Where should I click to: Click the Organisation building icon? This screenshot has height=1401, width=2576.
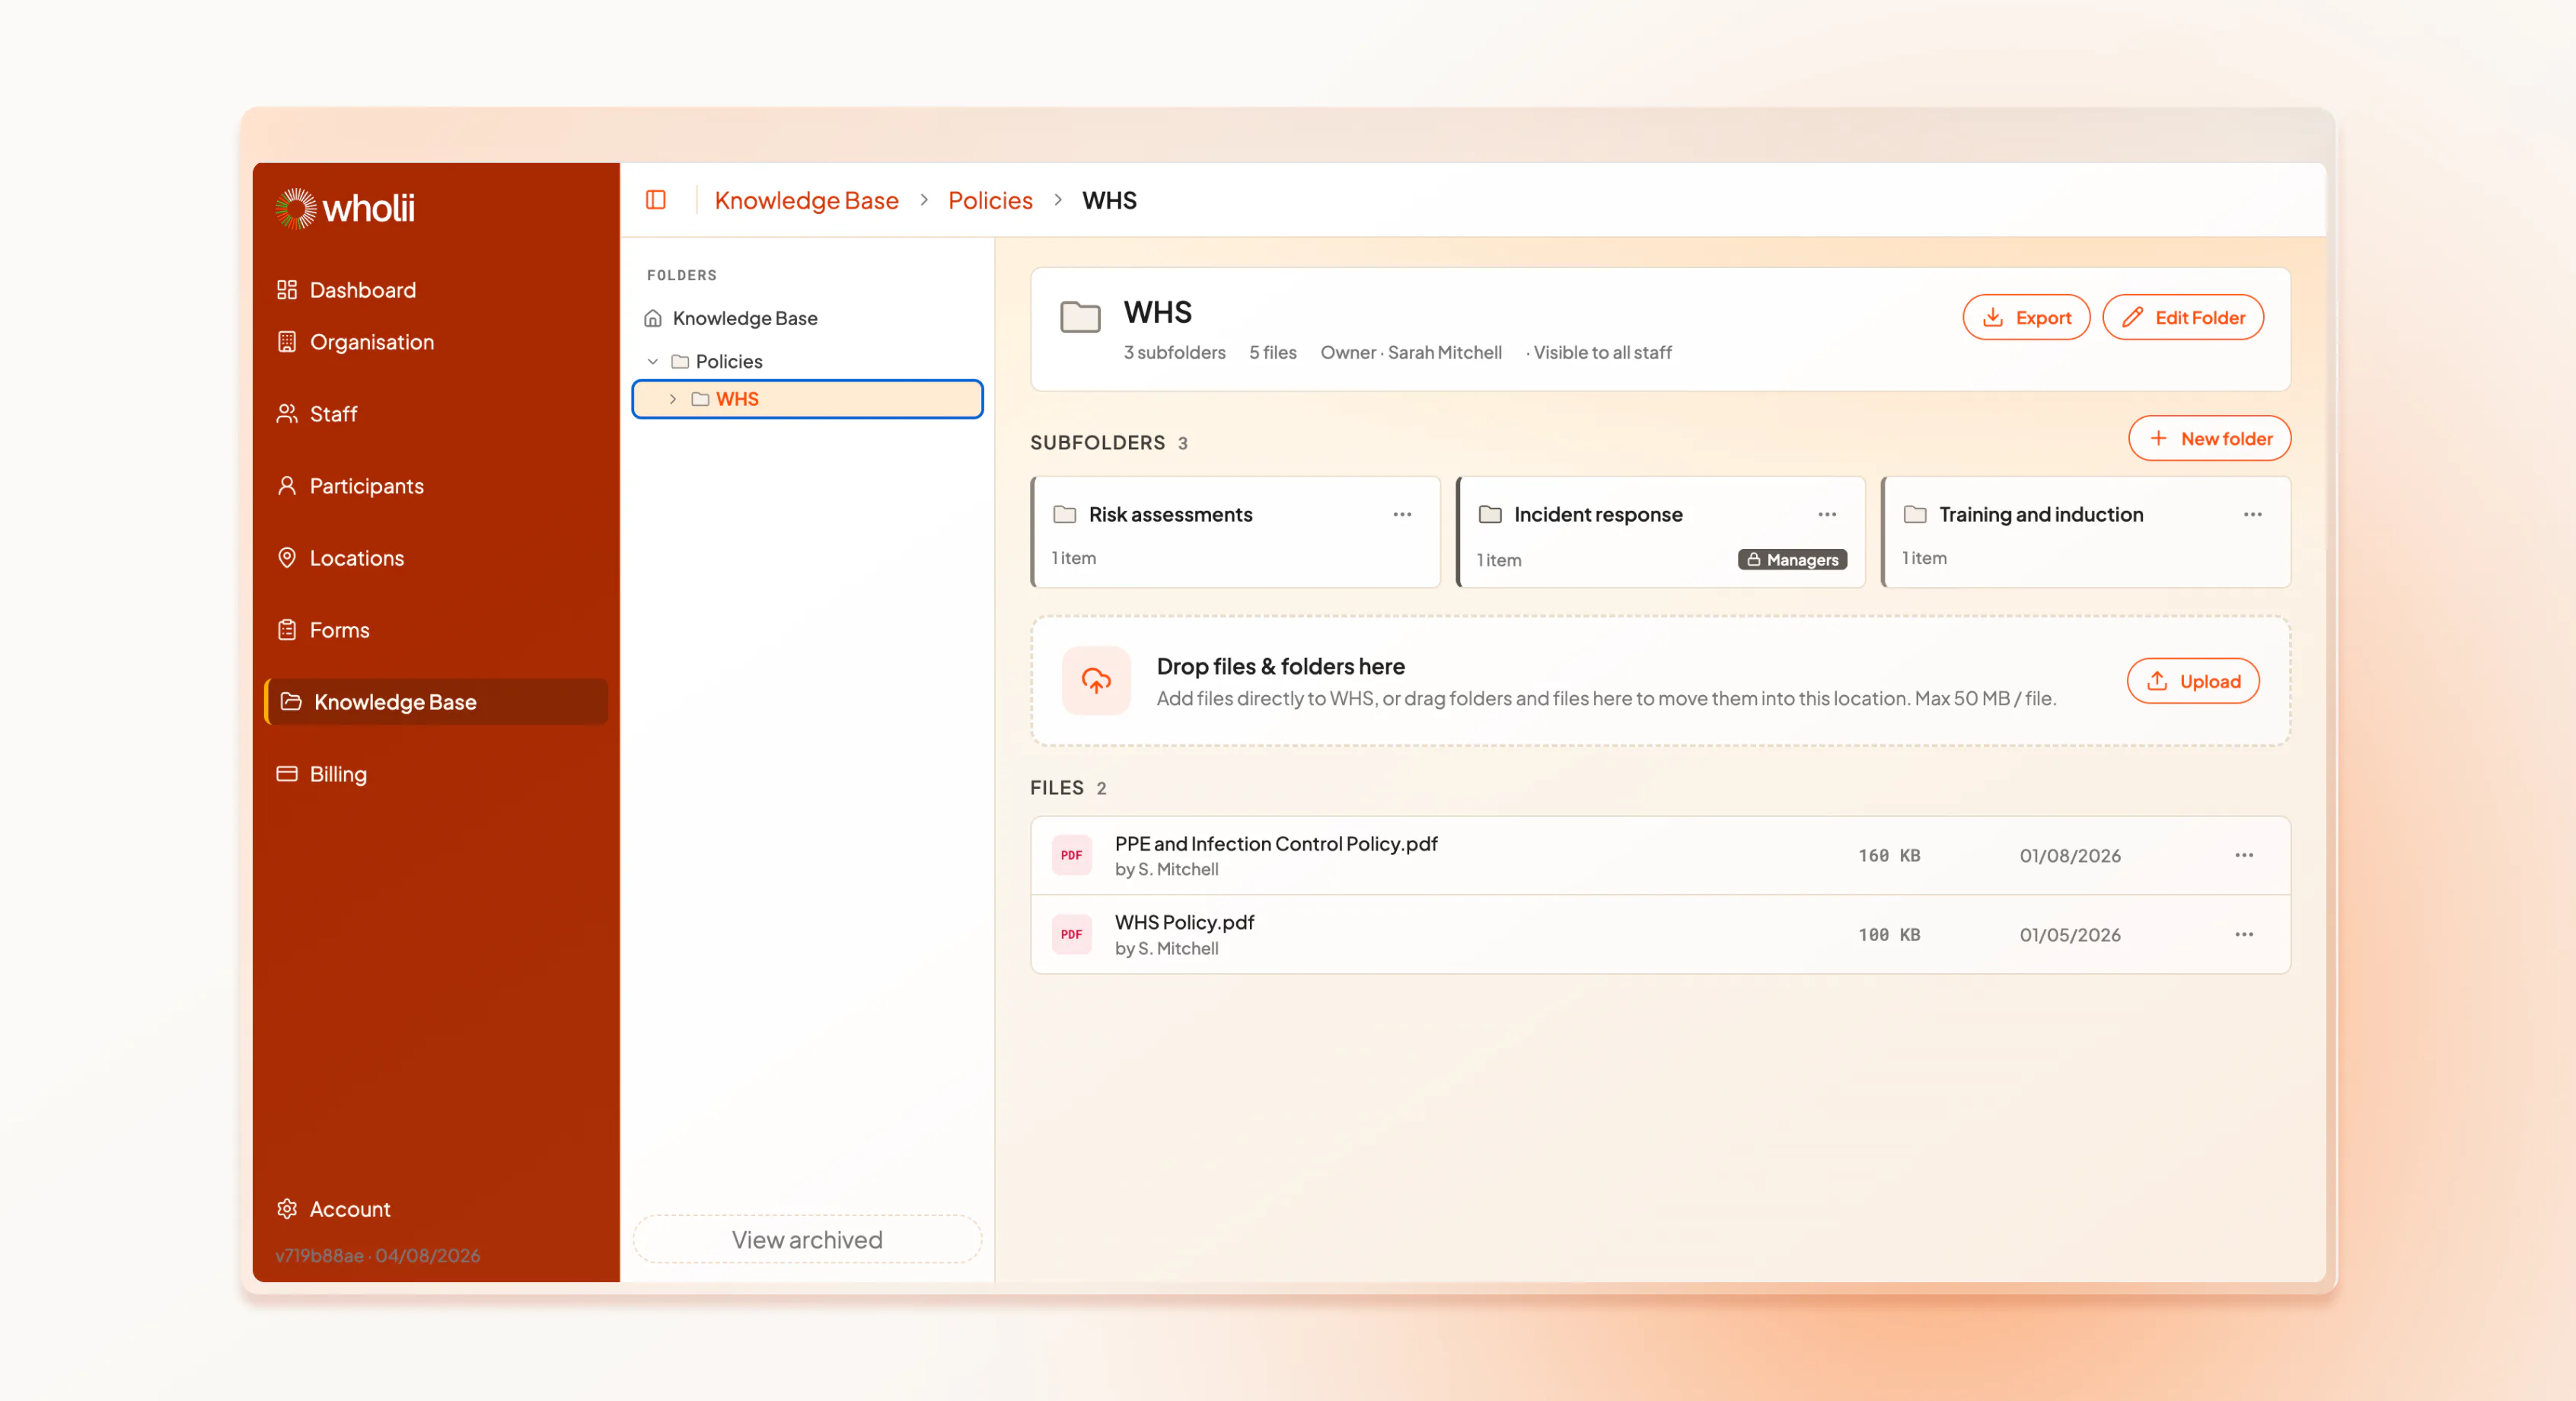(287, 342)
